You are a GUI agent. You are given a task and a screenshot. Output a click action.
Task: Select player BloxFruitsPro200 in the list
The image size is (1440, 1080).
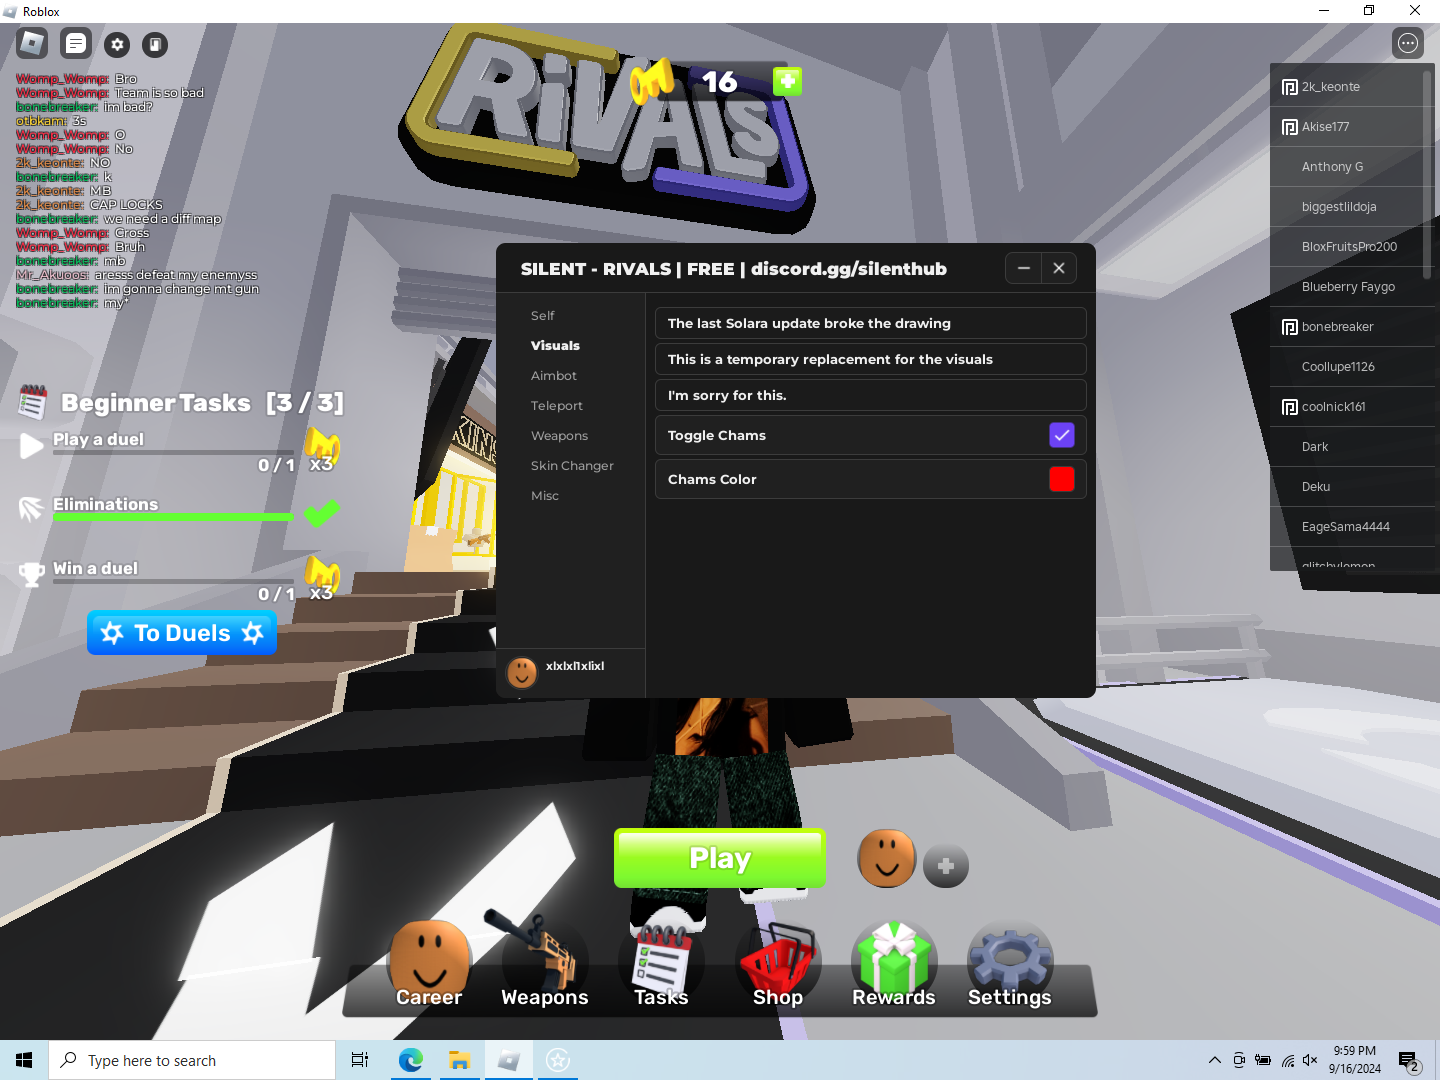click(1352, 247)
